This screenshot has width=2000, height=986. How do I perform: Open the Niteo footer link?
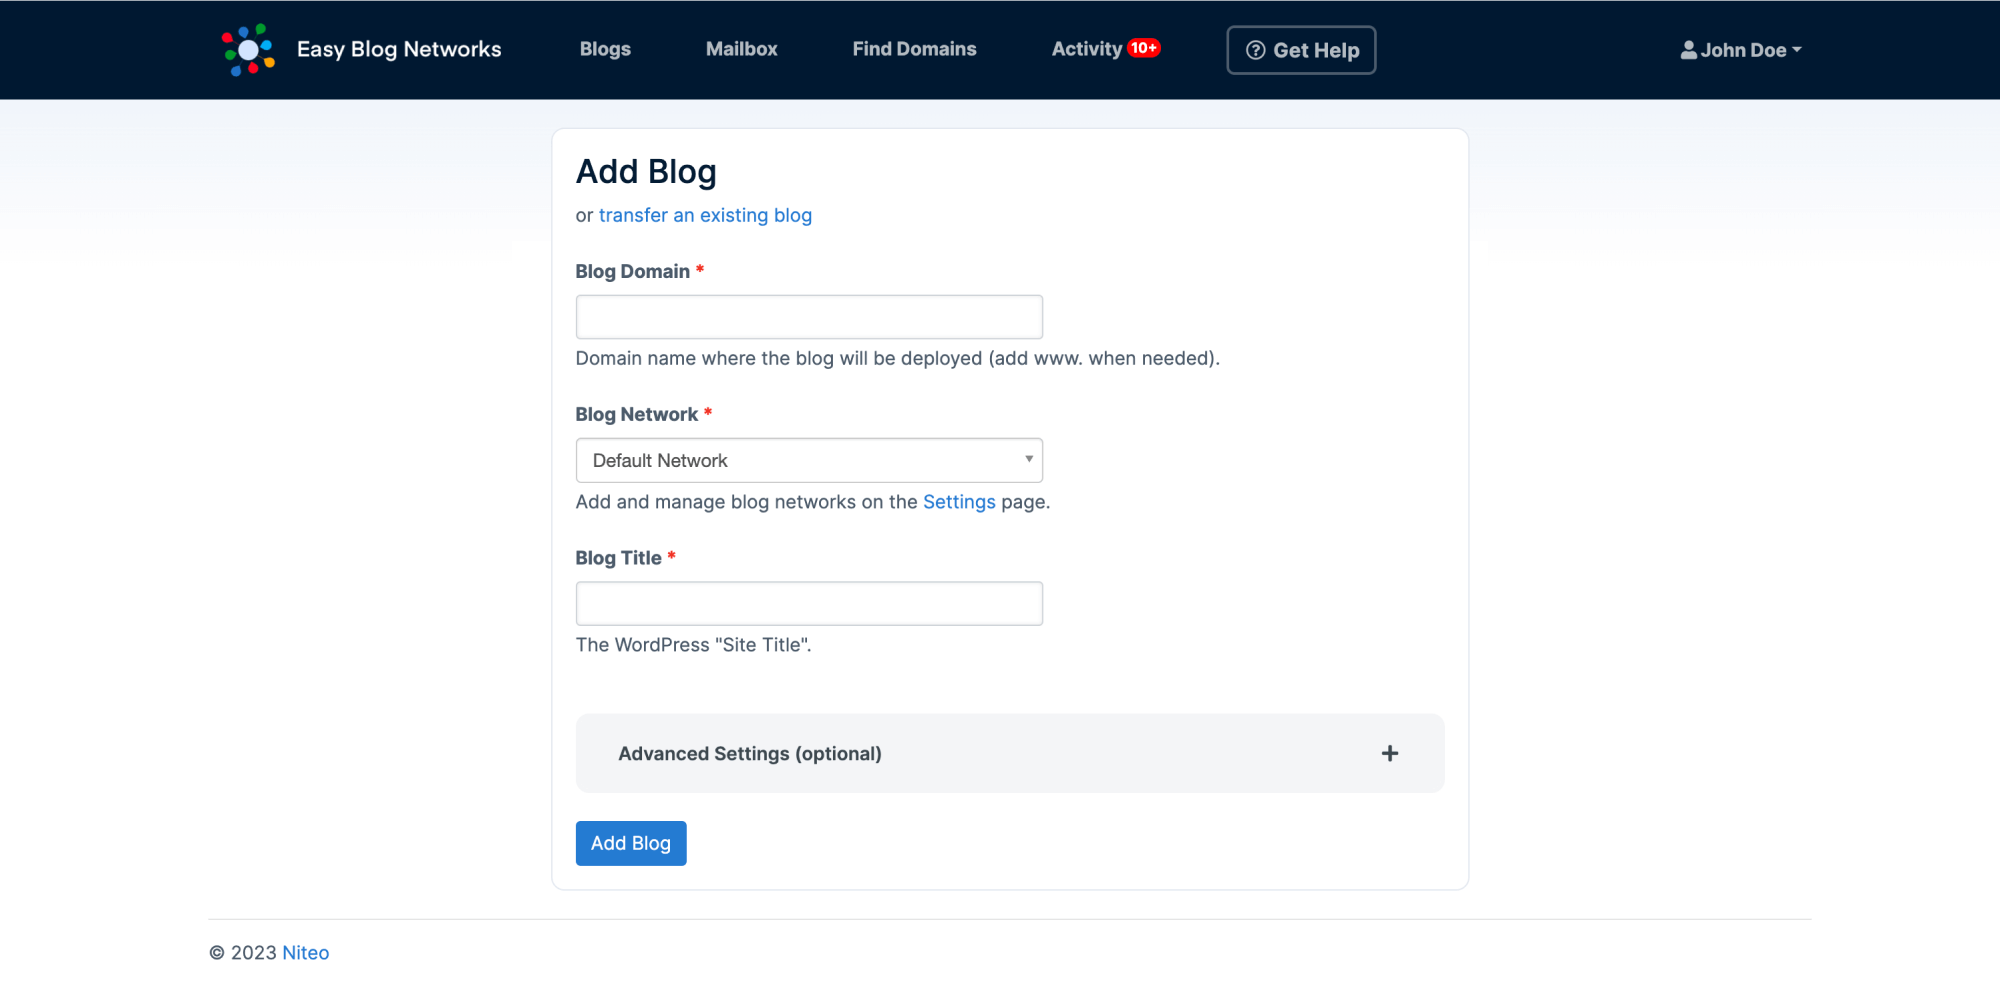[x=306, y=953]
